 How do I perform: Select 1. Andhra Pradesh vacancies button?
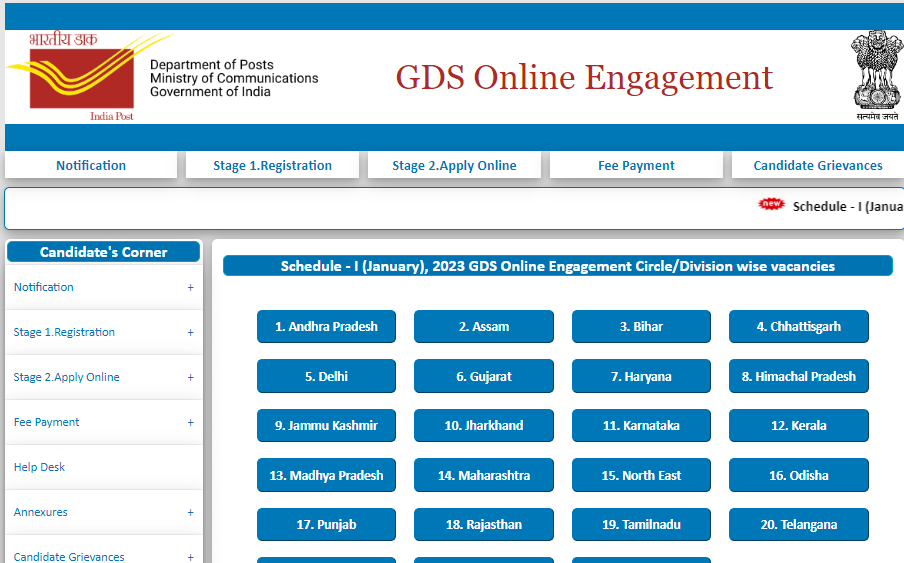[x=326, y=327]
